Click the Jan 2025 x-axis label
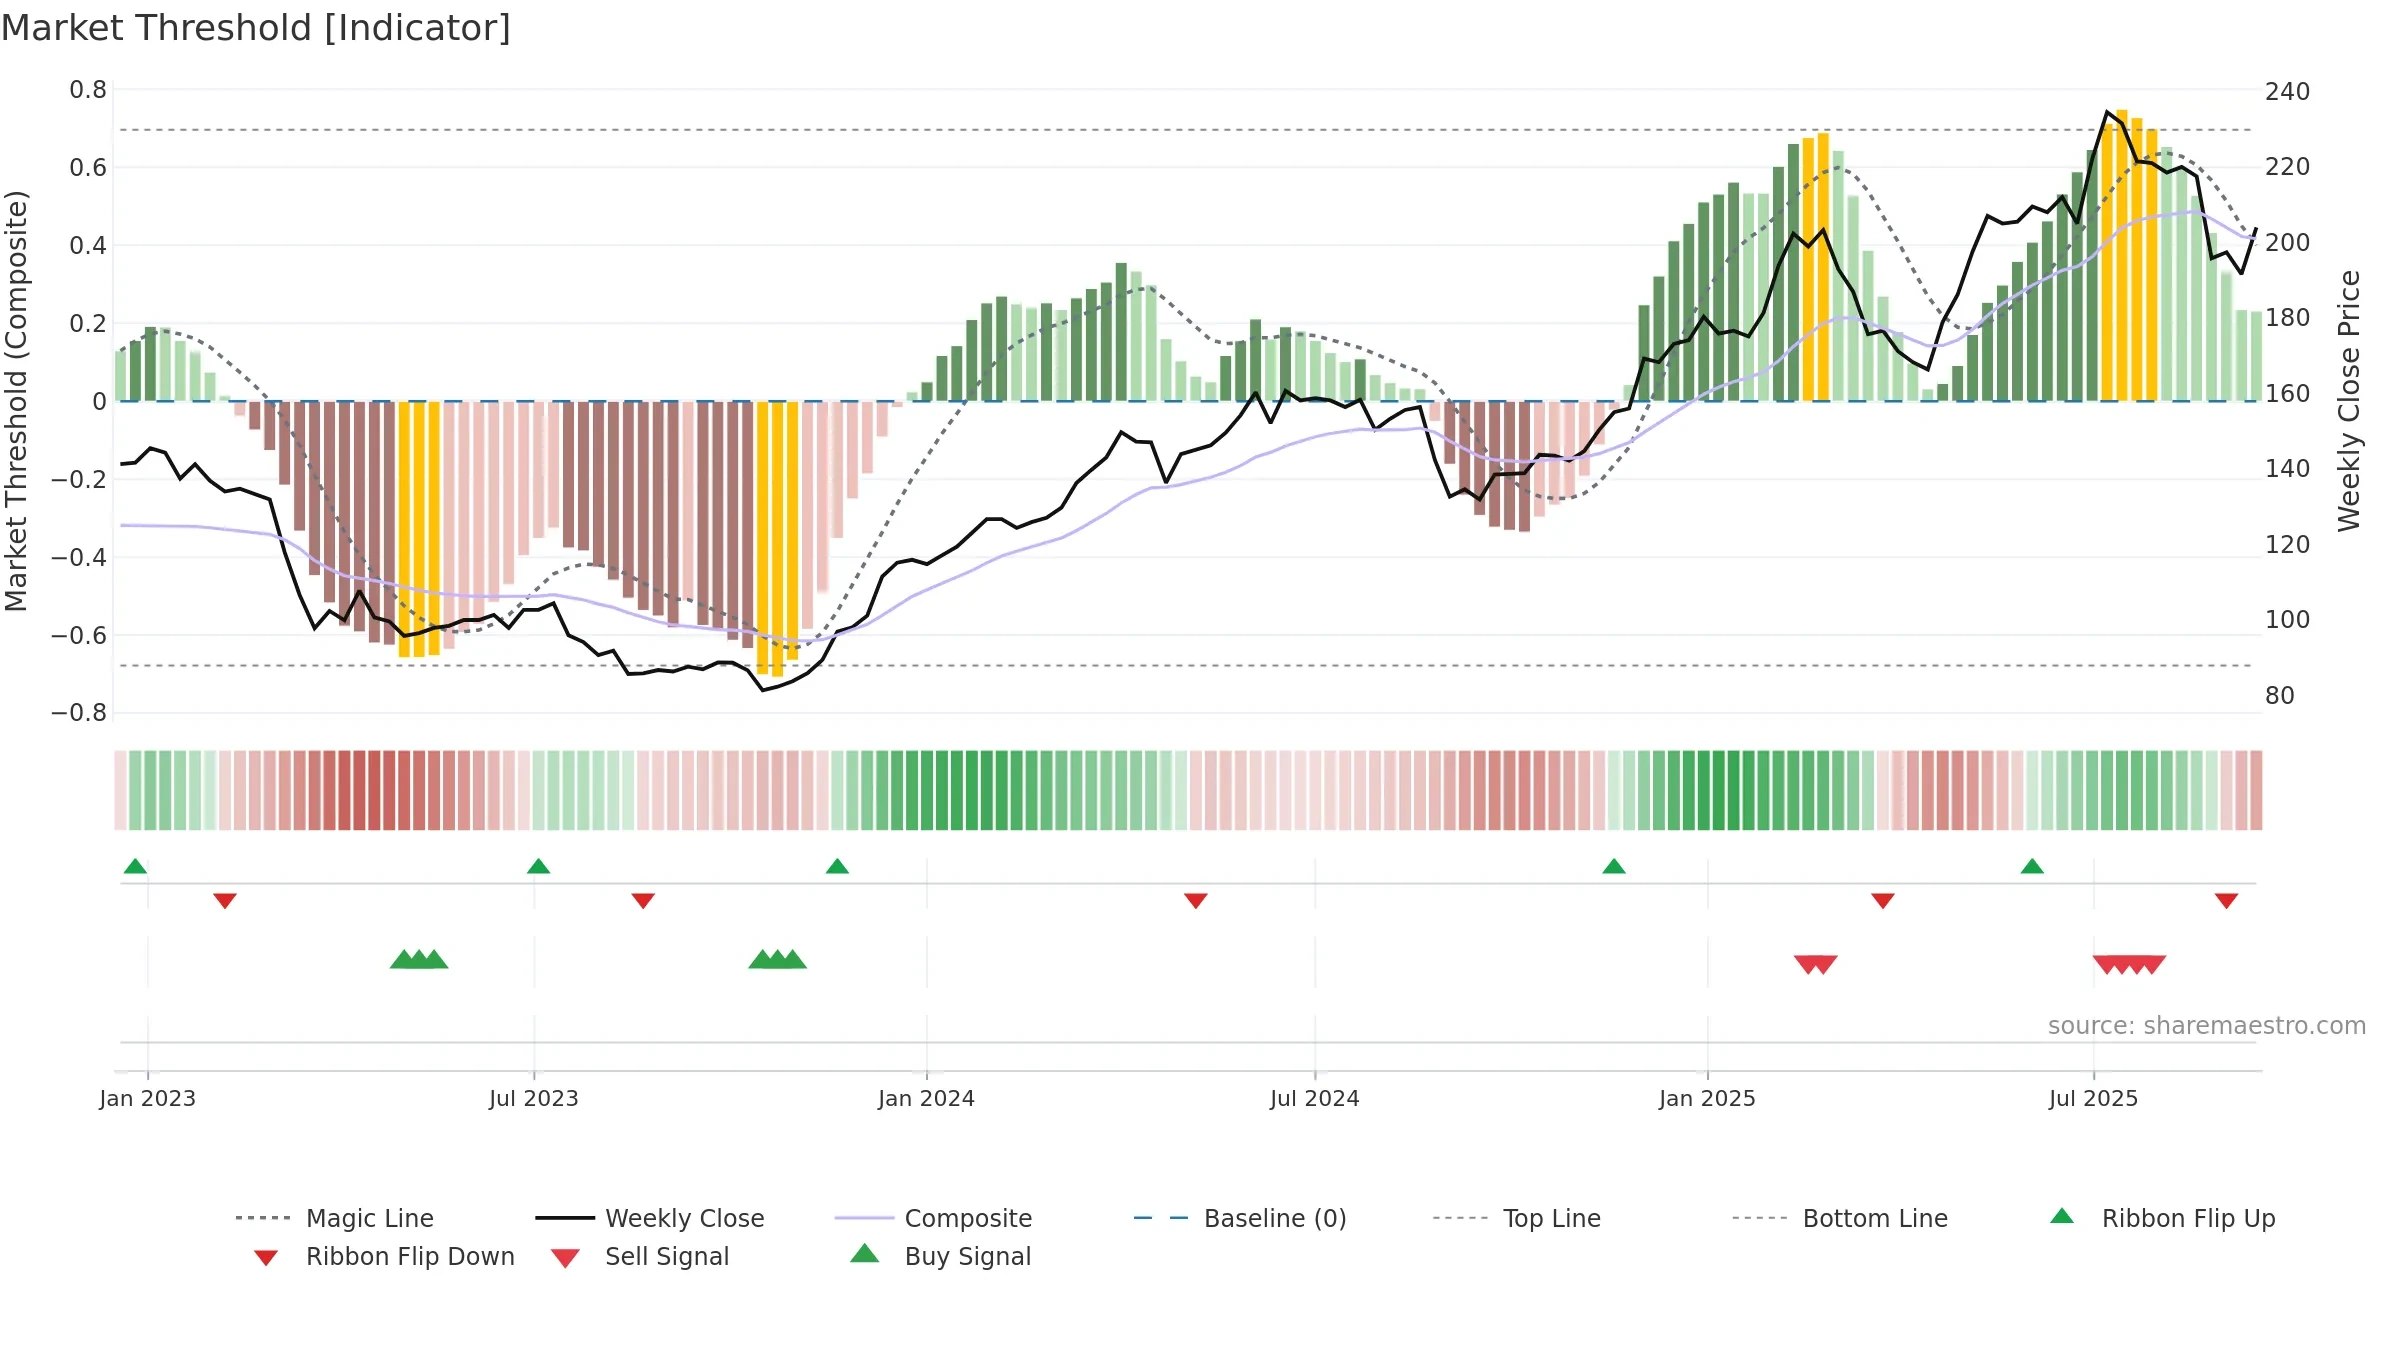This screenshot has width=2400, height=1350. point(1708,1098)
